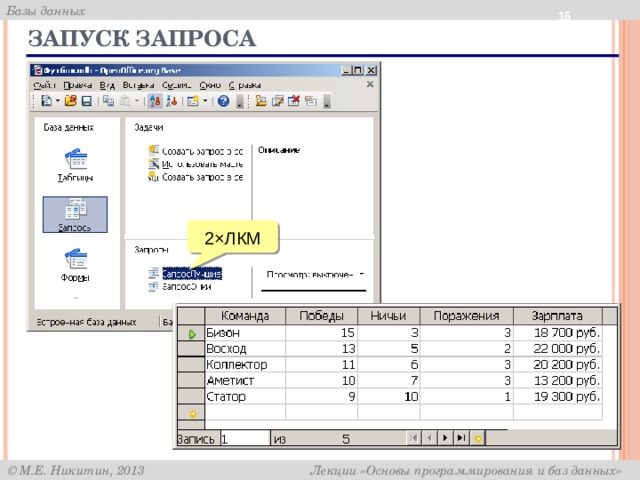The height and width of the screenshot is (480, 640).
Task: Click the '13 200 руб.' salary cell
Action: click(558, 380)
